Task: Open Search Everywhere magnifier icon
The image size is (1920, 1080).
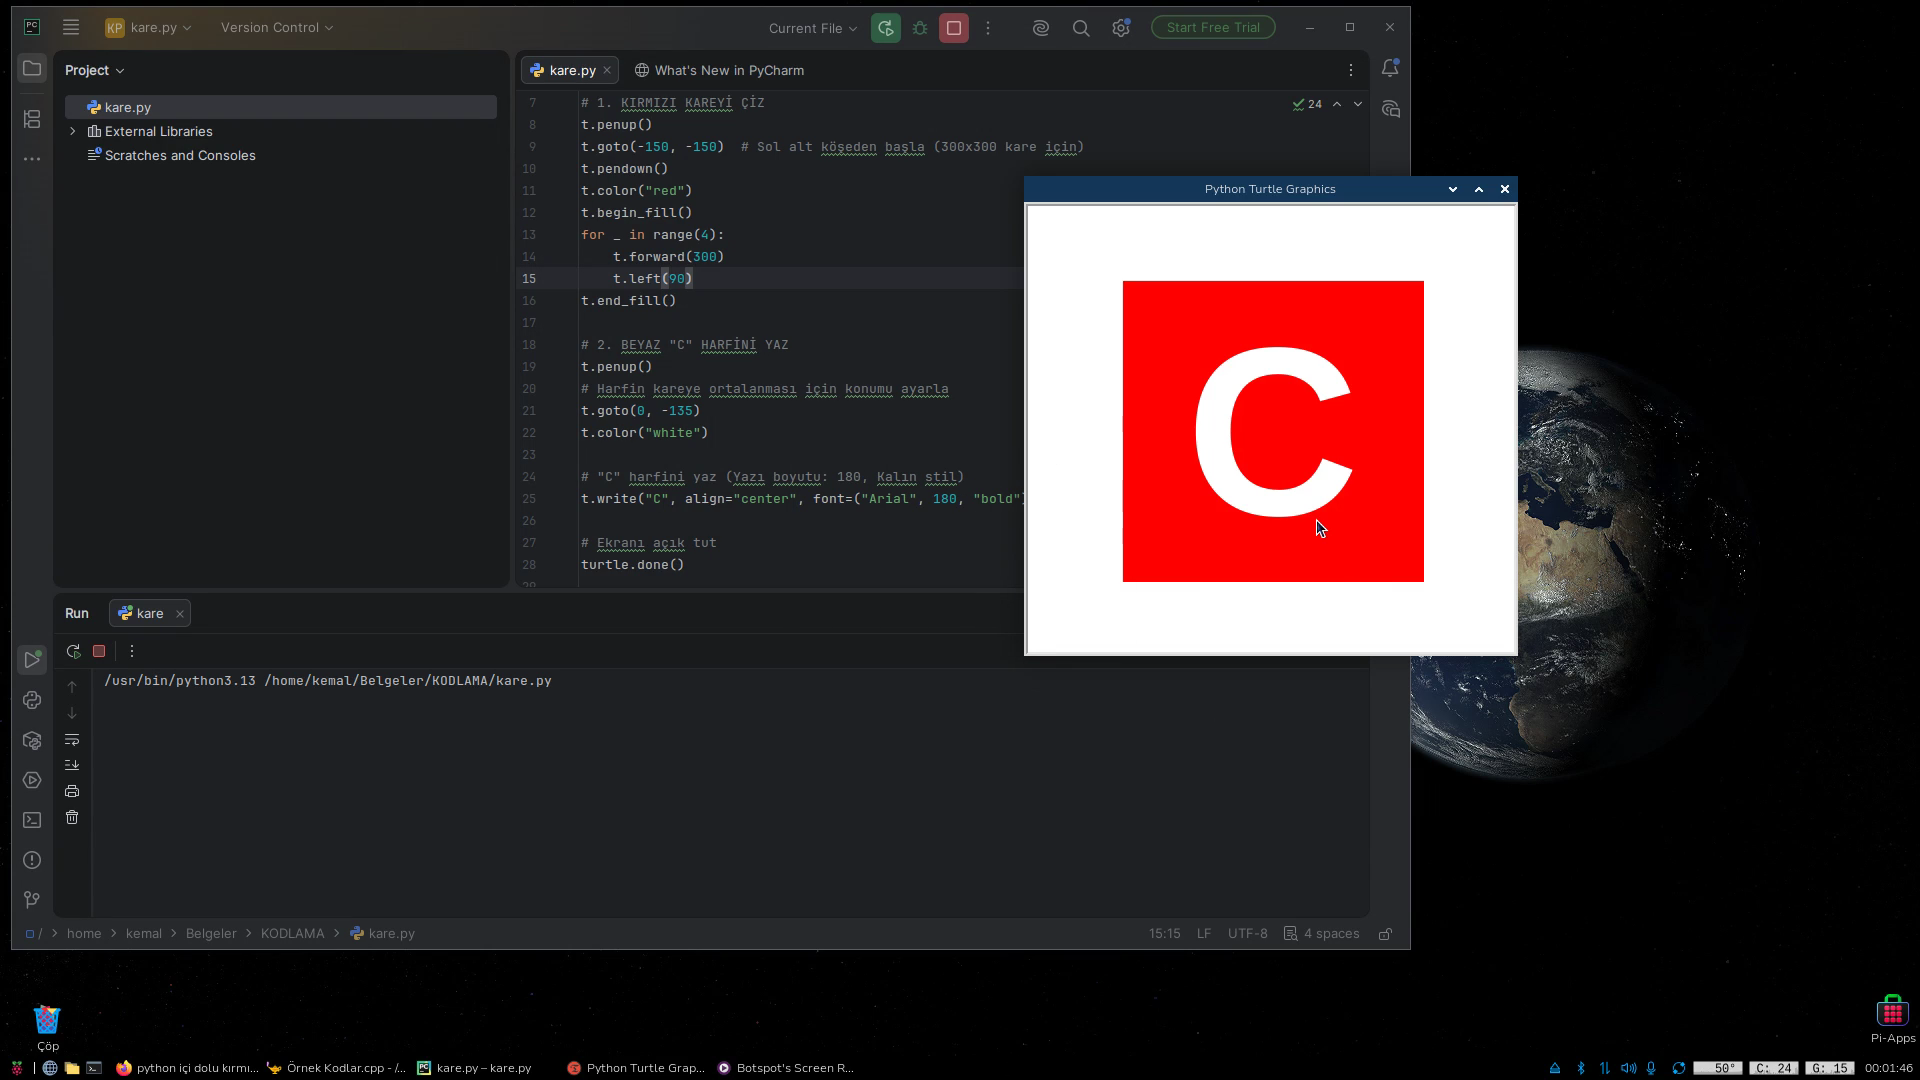Action: click(1081, 28)
